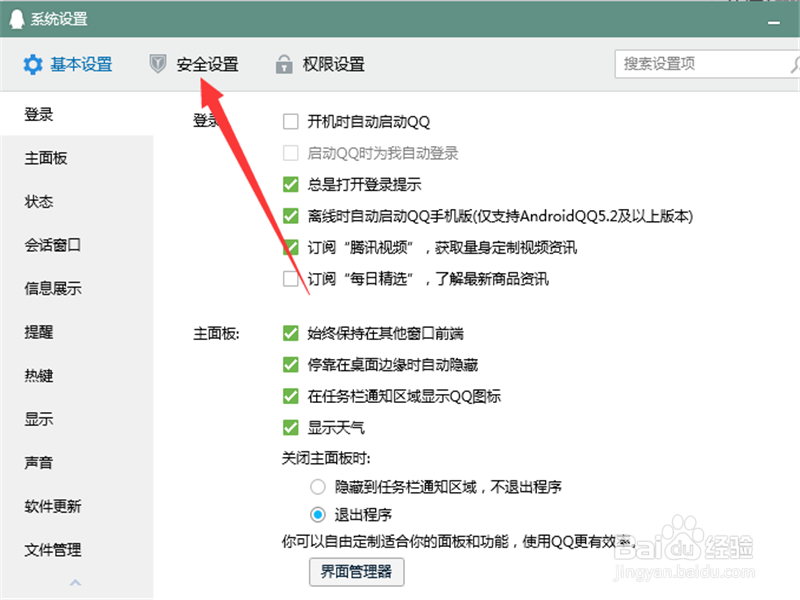Open 文件管理 settings section
Screen dimensions: 800x600
pyautogui.click(x=50, y=550)
